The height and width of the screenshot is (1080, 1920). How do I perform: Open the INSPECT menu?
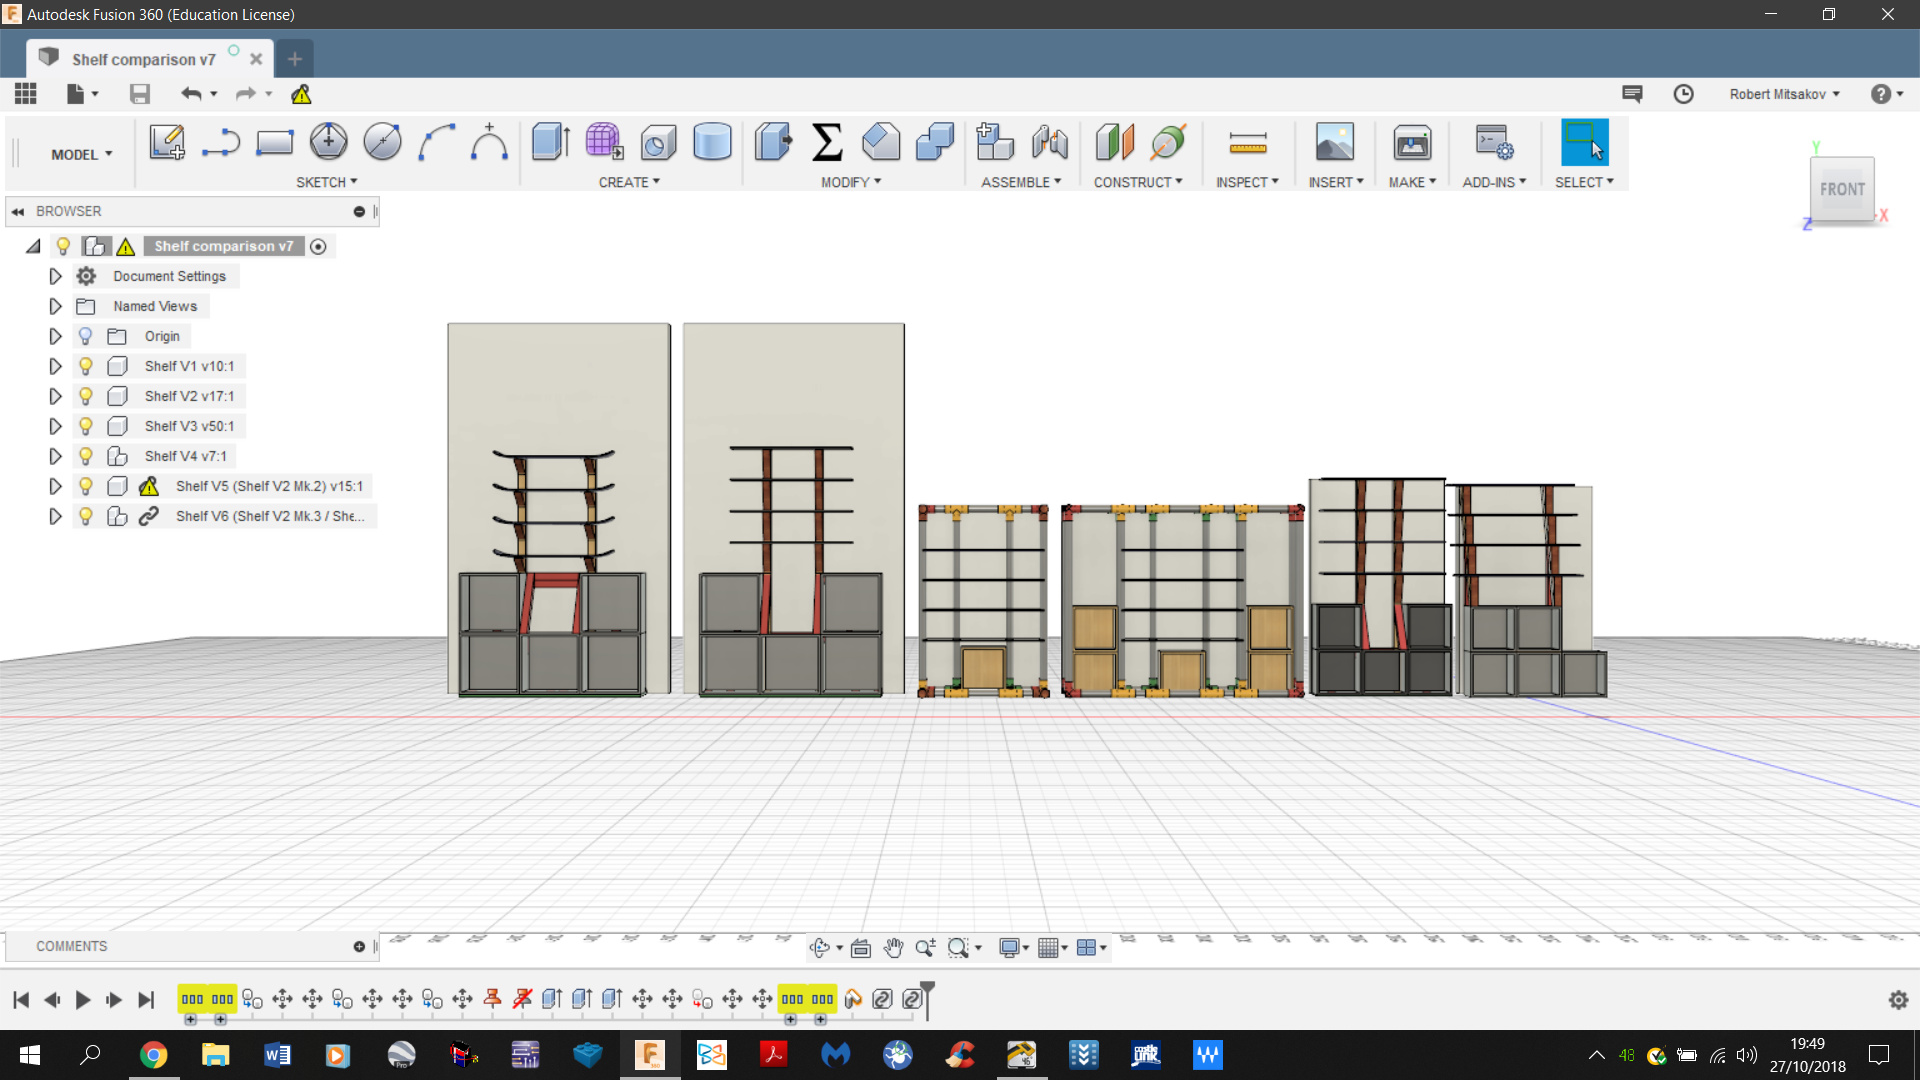pos(1247,182)
